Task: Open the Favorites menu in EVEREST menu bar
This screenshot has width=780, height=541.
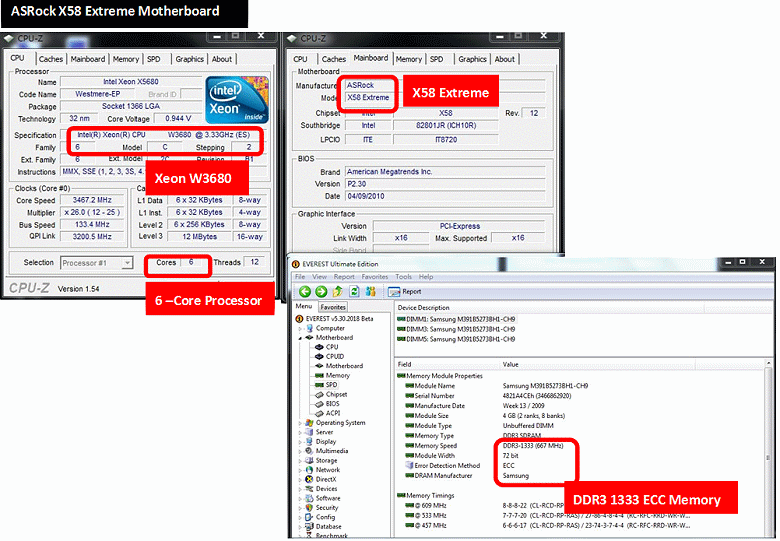Action: [375, 277]
